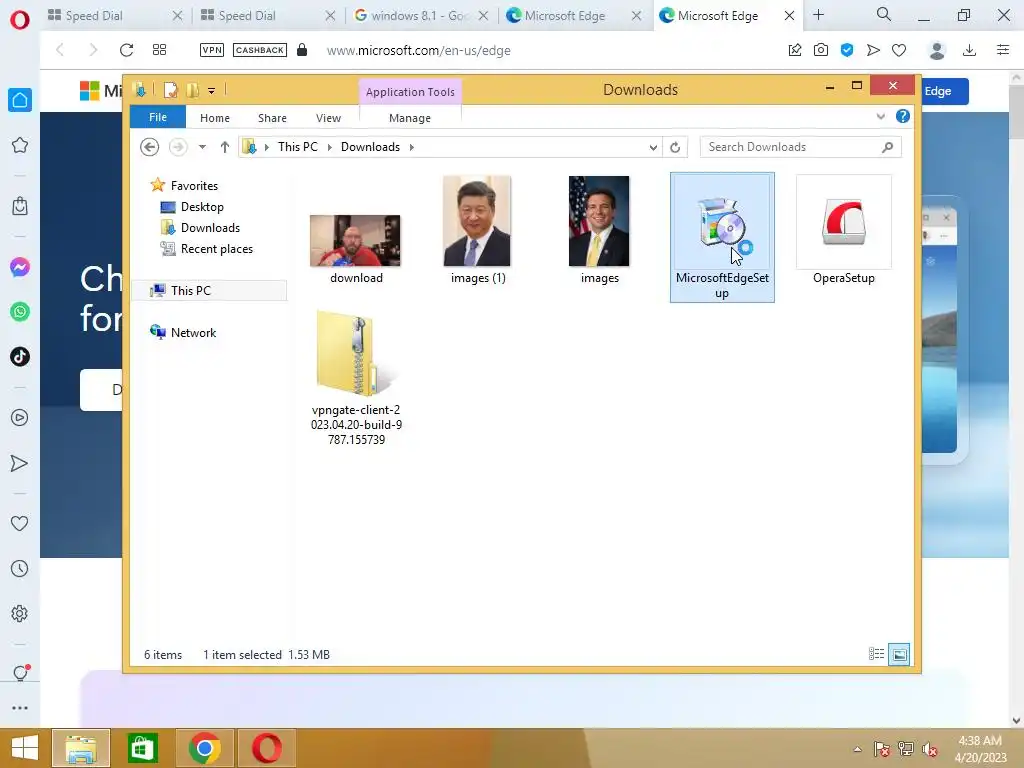
Task: Open Windows Store from taskbar
Action: click(x=142, y=748)
